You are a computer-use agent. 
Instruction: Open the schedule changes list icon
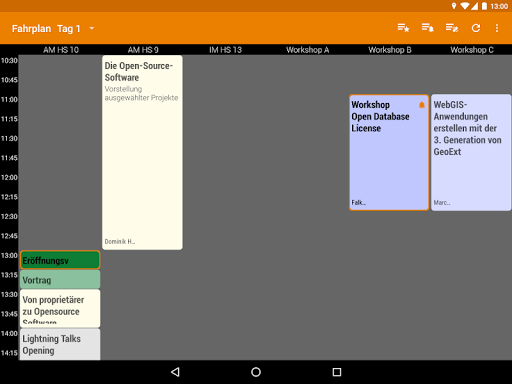coord(452,28)
